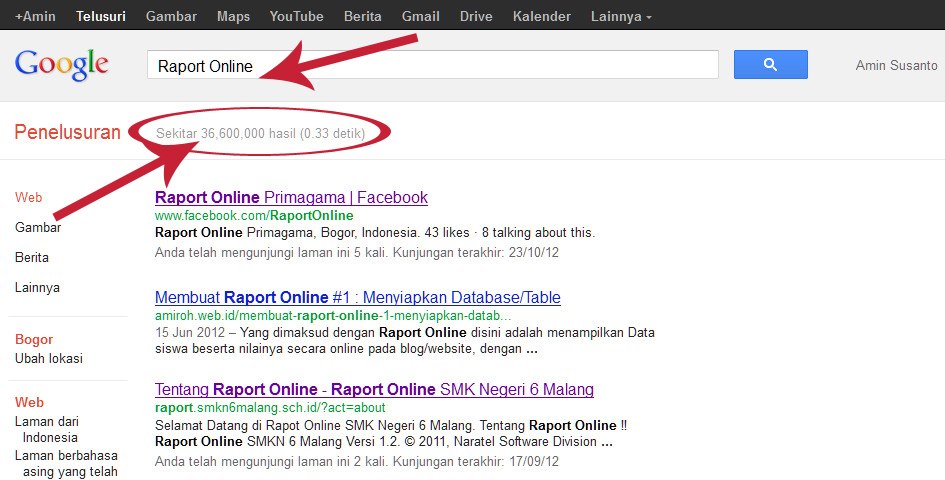Click the blue search magnifier button
945x480 pixels.
click(x=770, y=65)
